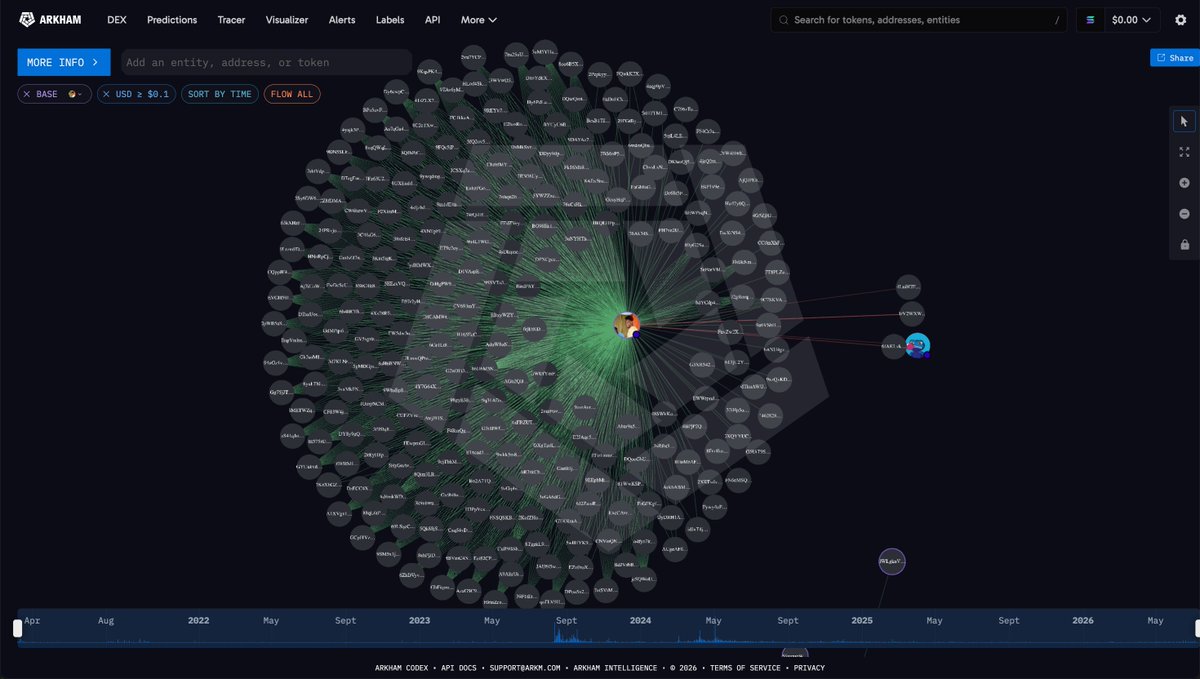Click the 2022 label on timeline
Image resolution: width=1200 pixels, height=679 pixels.
click(199, 620)
